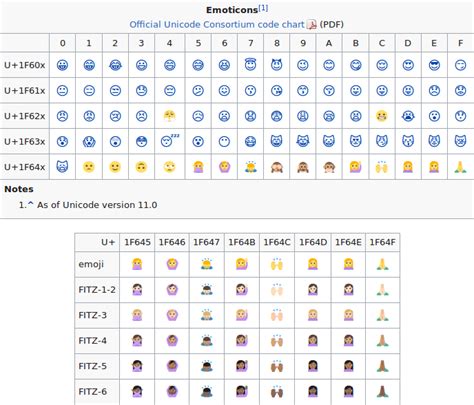Select the speak-no-evil monkey in the U+1F64x row
Screen dimensions: 474x405
(x=329, y=167)
